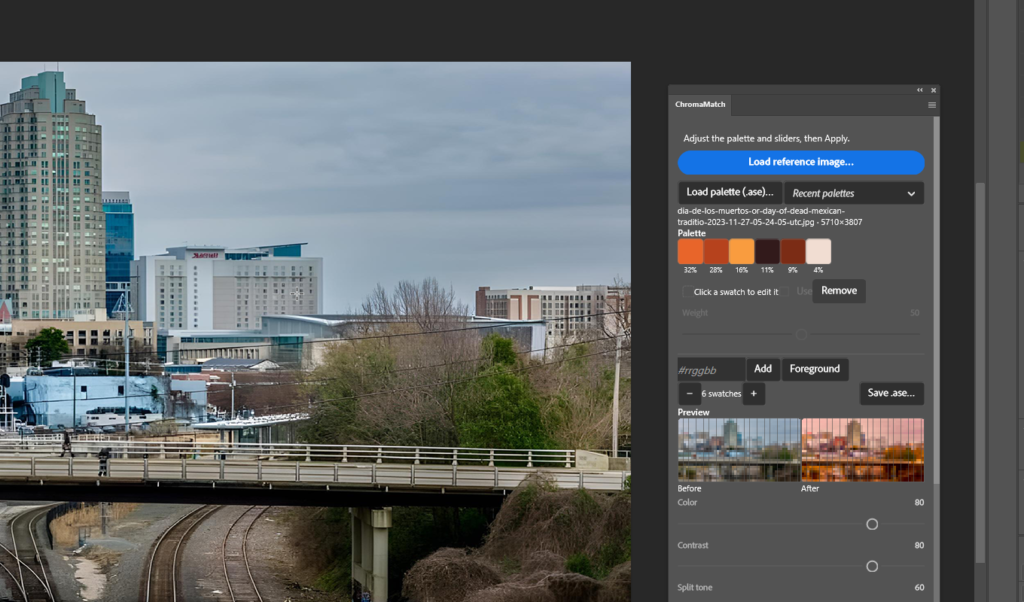
Task: Save palette as .ase file
Action: pos(891,393)
